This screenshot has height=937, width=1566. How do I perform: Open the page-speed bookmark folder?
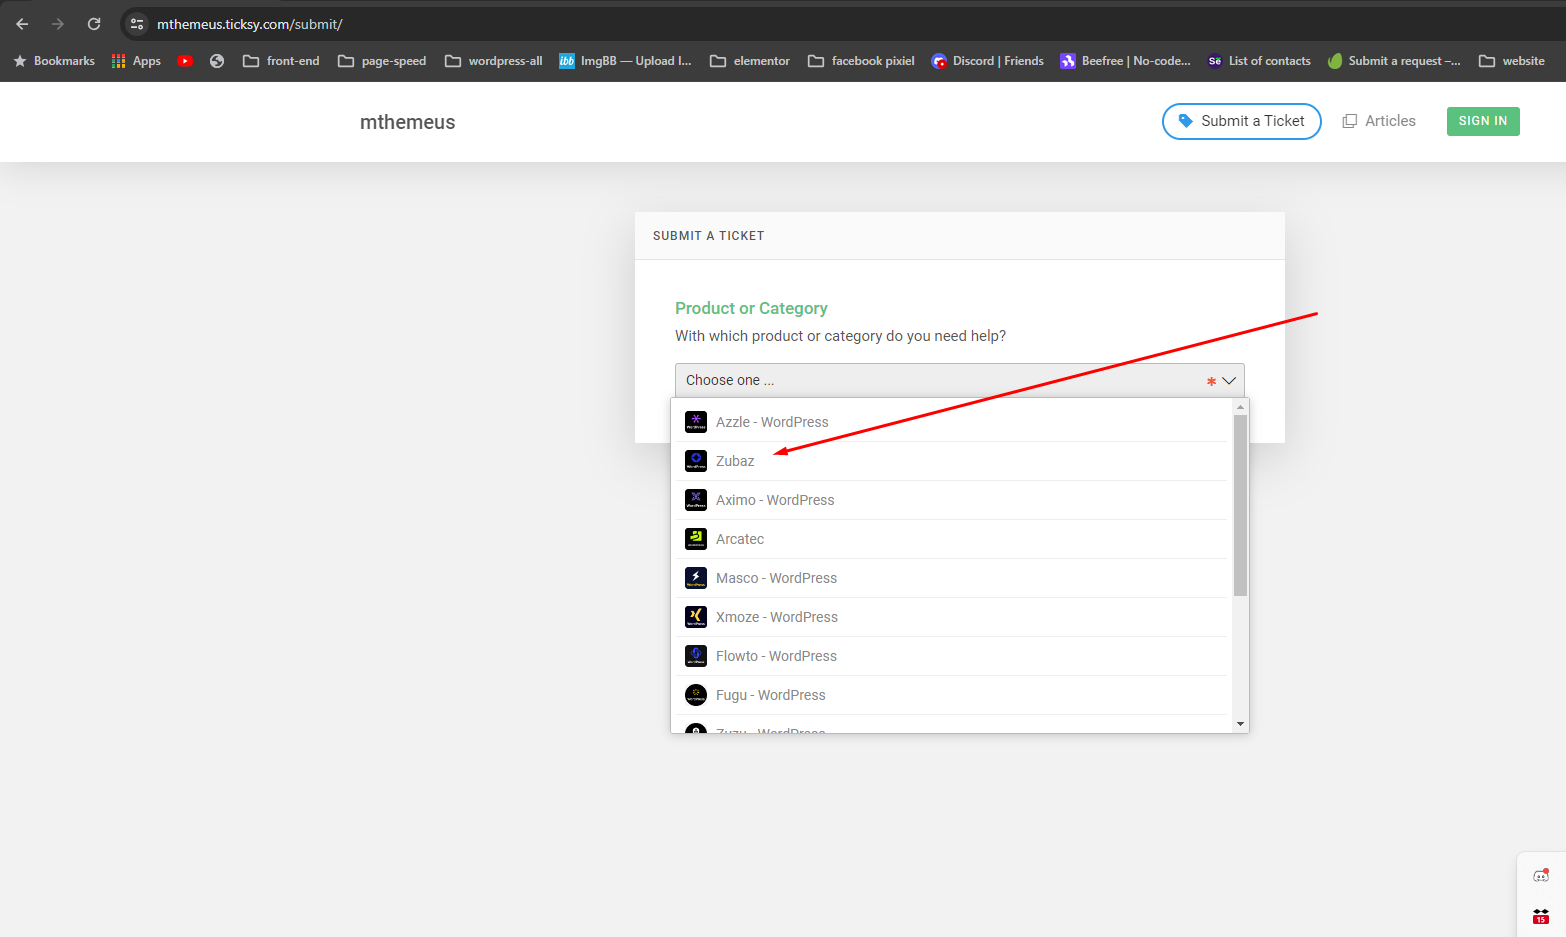(x=382, y=61)
